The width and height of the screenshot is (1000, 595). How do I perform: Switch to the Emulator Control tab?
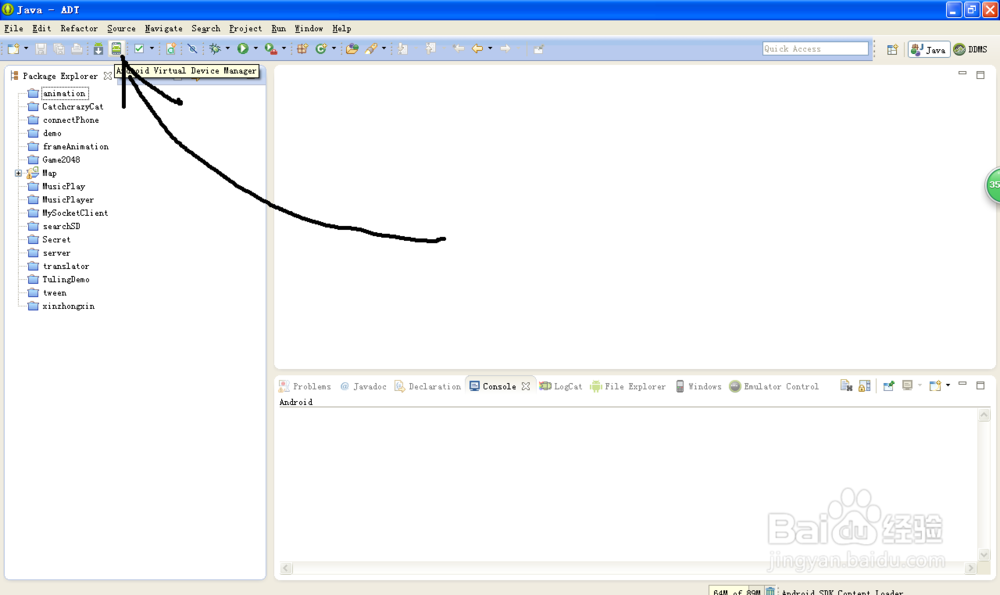coord(774,386)
